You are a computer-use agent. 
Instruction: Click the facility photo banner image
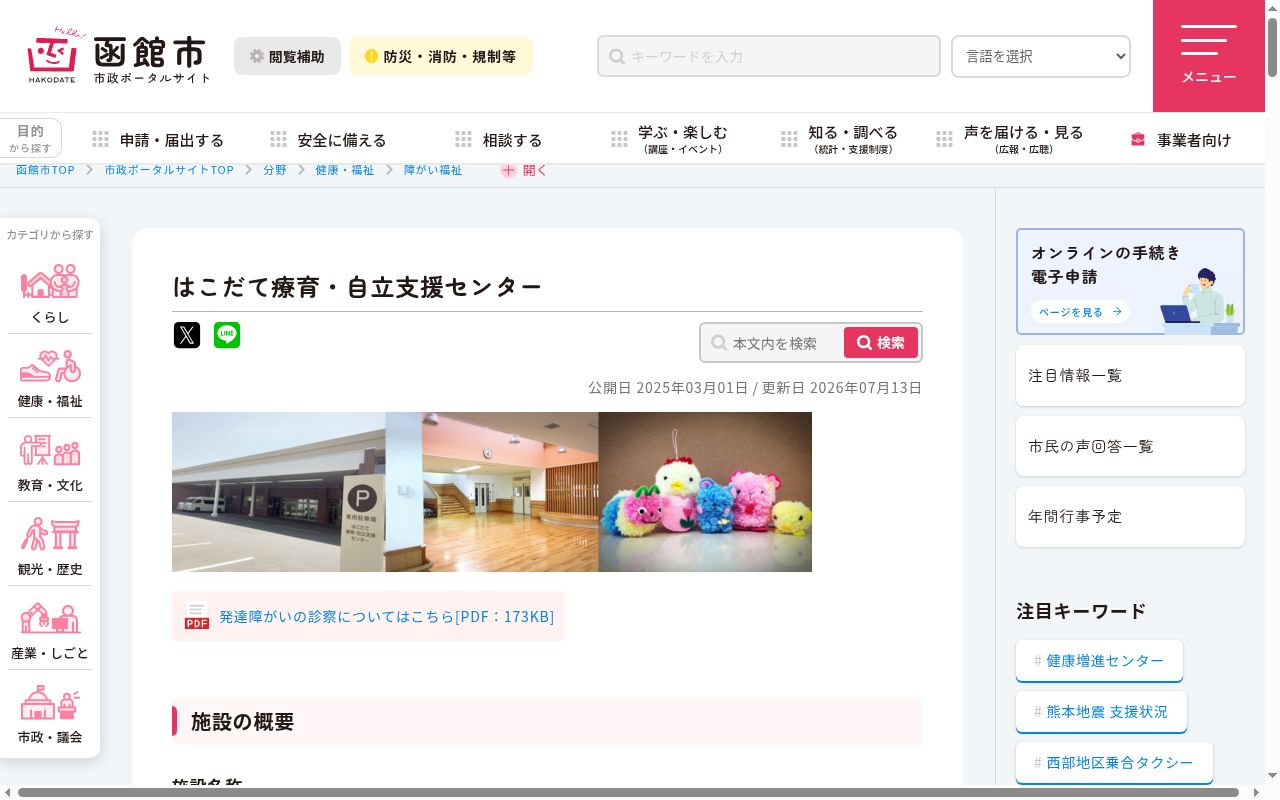492,492
